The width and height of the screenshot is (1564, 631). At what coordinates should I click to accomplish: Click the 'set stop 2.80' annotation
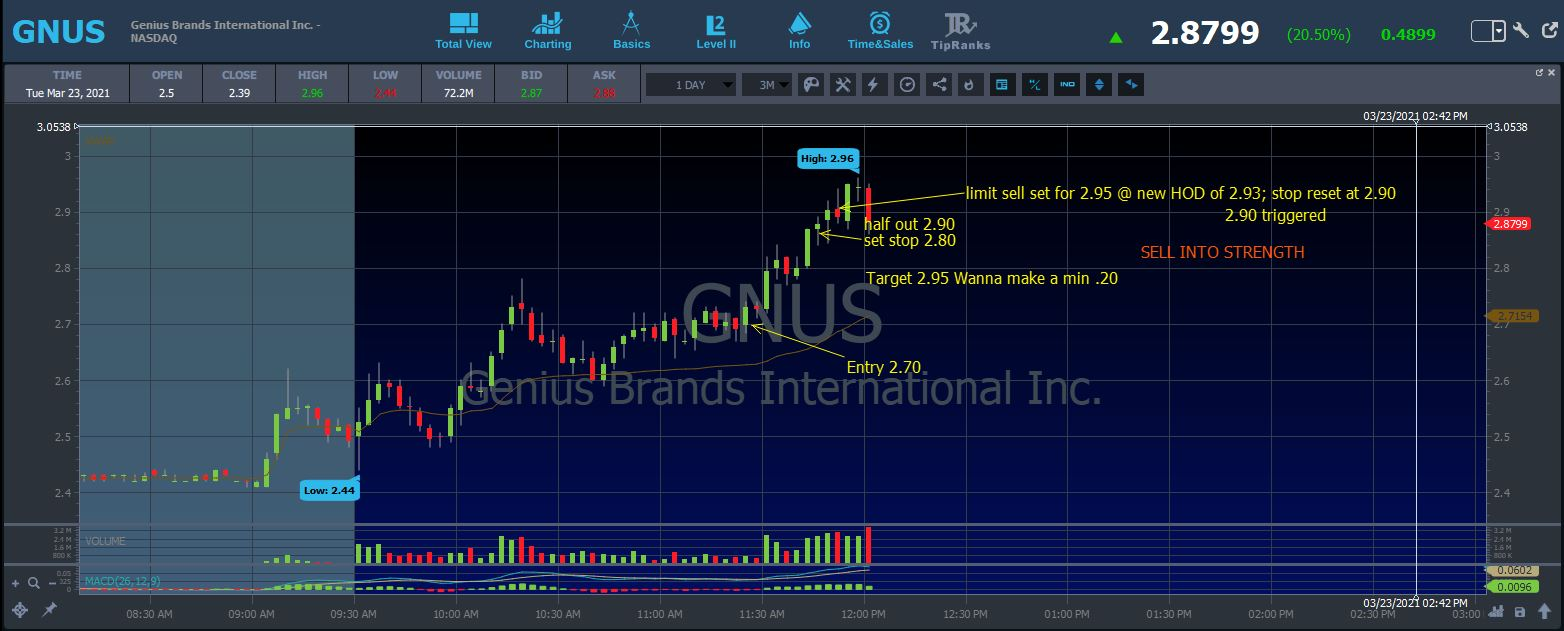pyautogui.click(x=909, y=240)
